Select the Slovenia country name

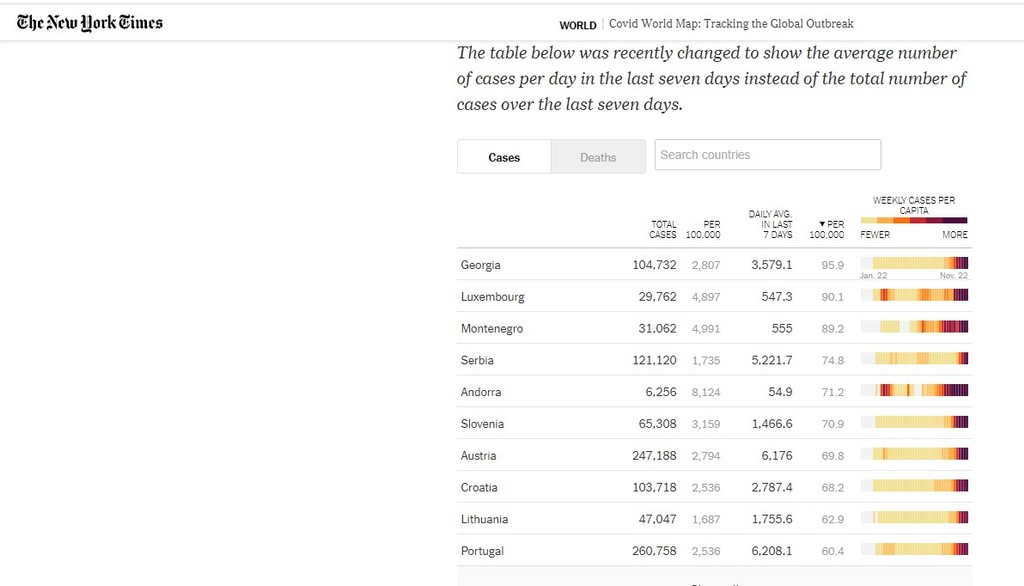[482, 424]
